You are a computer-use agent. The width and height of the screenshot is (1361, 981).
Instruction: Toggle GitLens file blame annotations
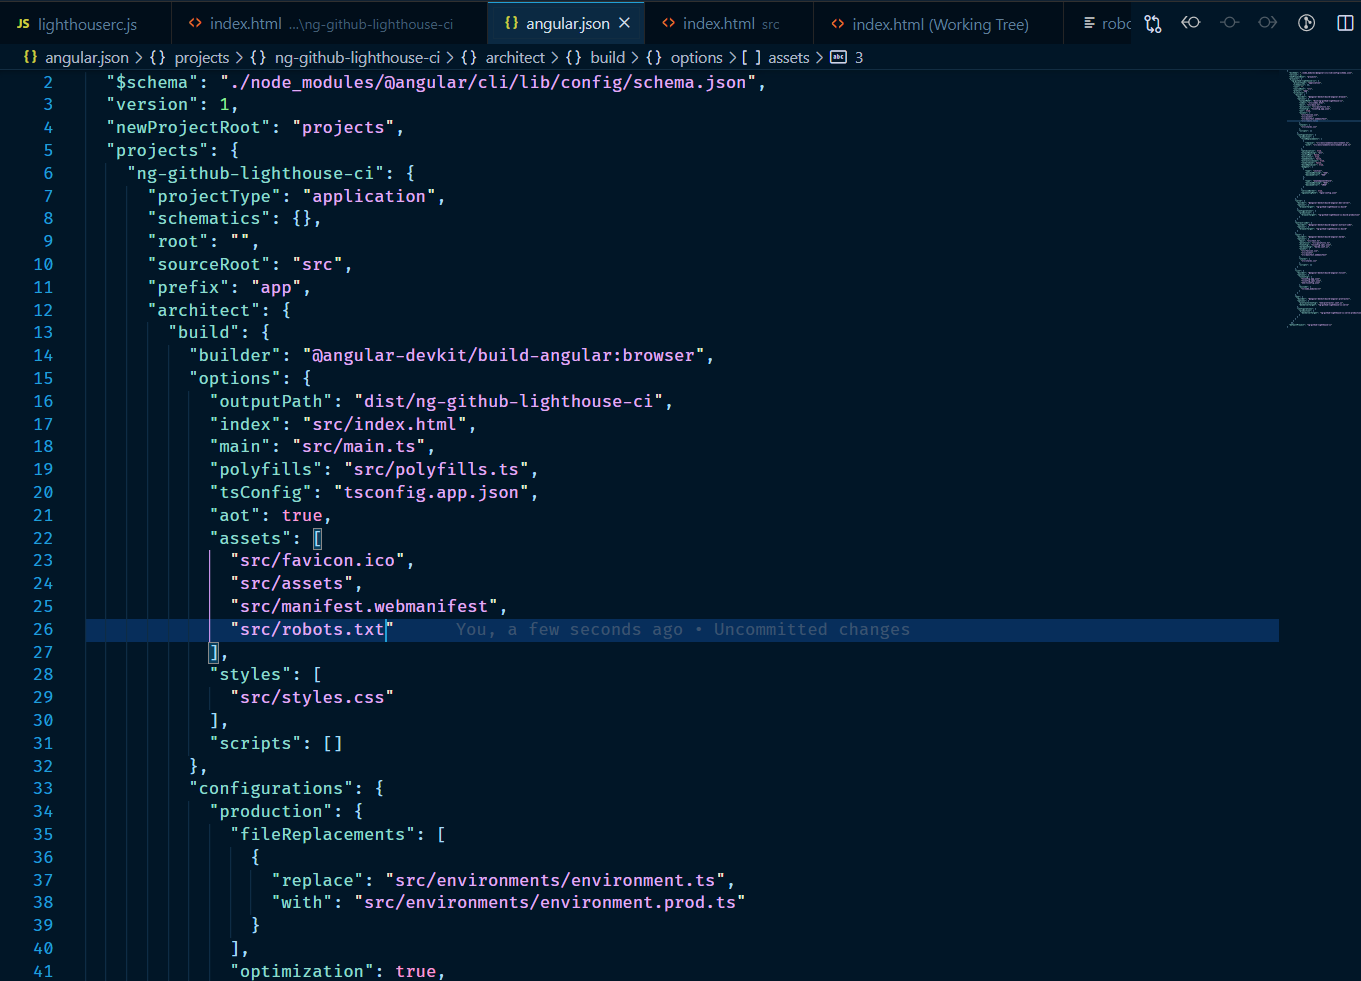[1306, 23]
